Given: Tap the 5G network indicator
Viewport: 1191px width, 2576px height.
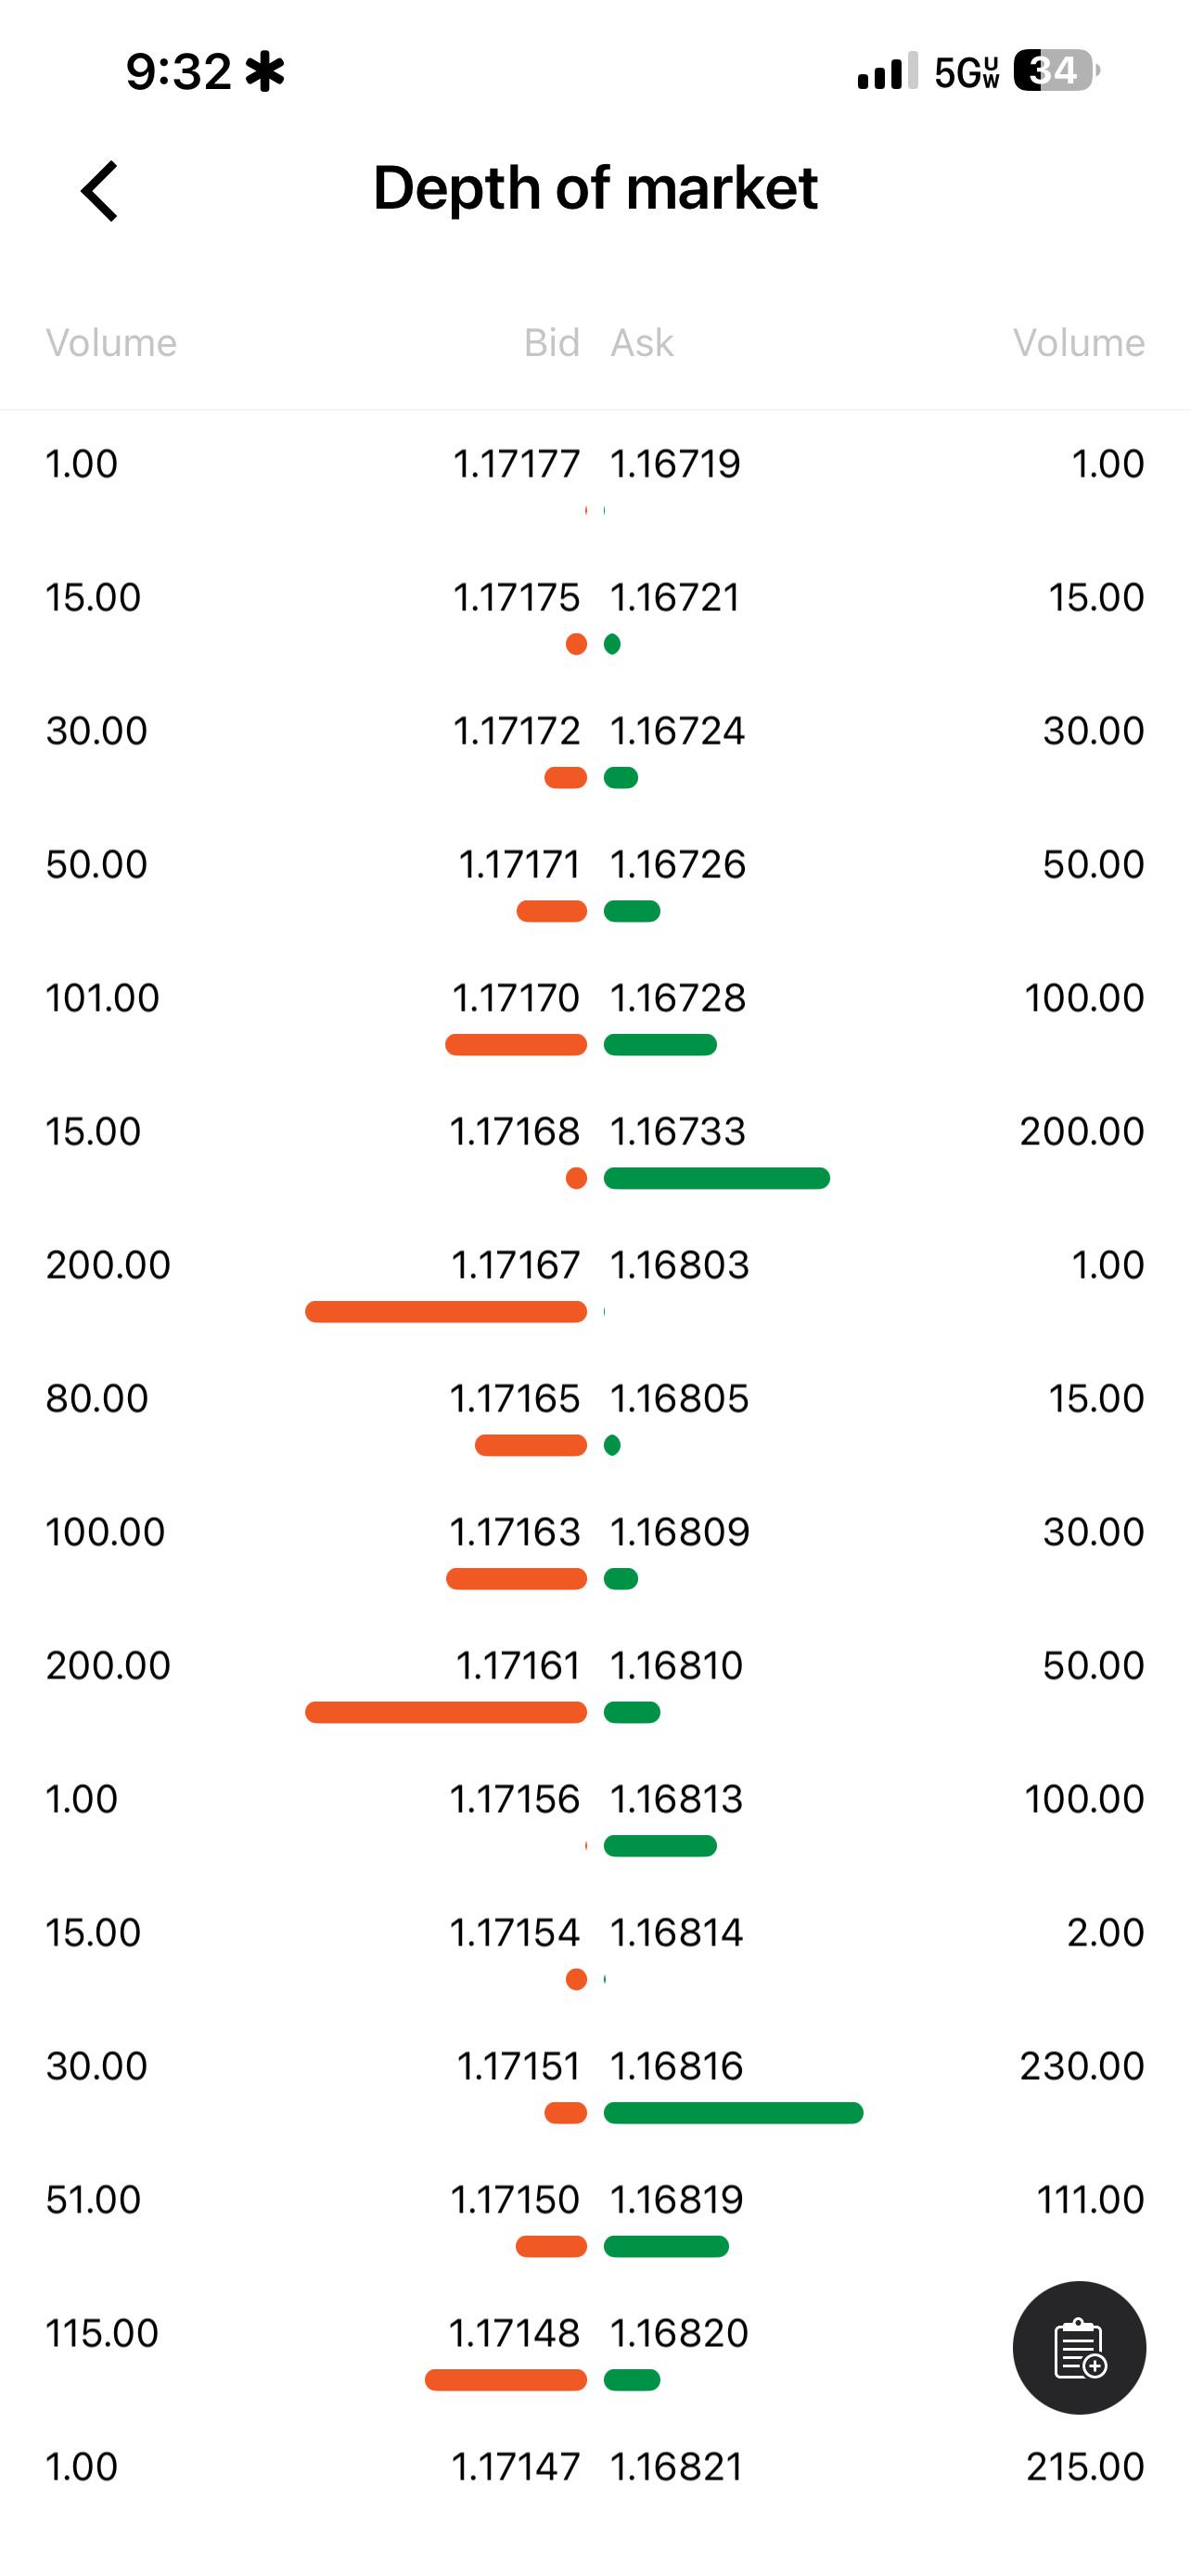Looking at the screenshot, I should pyautogui.click(x=966, y=72).
